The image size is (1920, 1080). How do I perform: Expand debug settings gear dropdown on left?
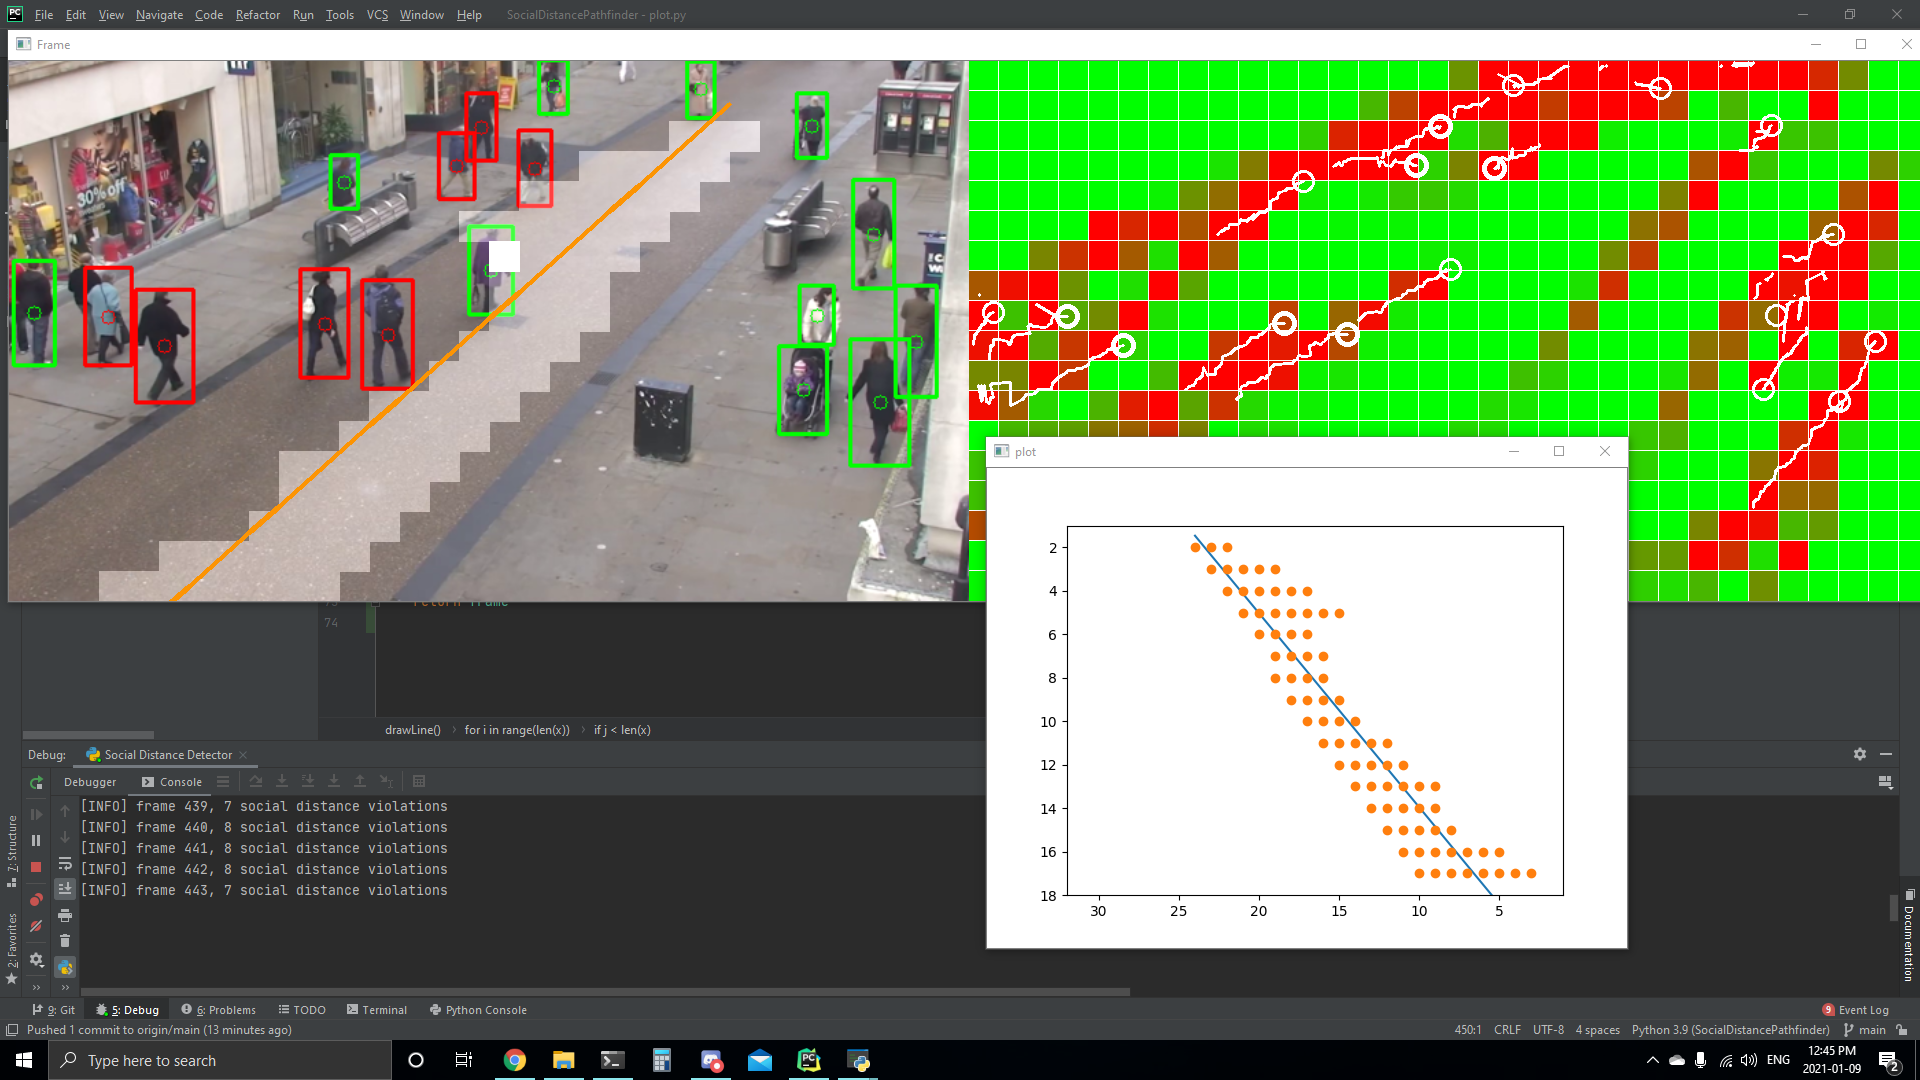[36, 960]
